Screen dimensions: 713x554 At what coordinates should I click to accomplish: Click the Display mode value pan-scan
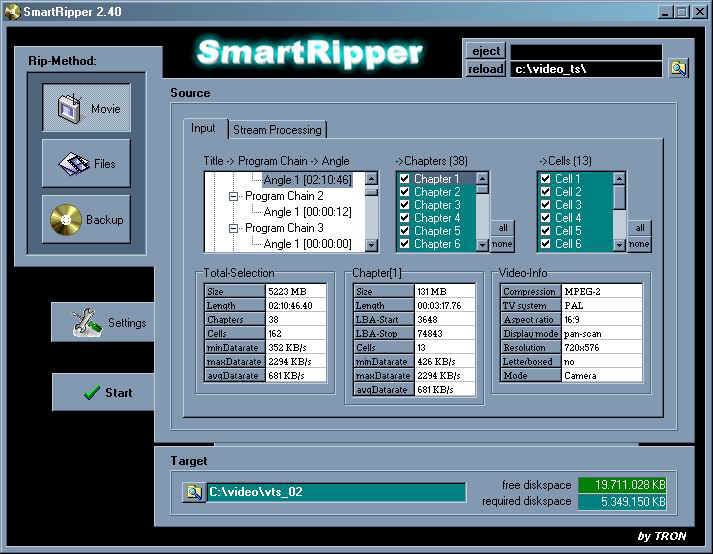coord(602,334)
